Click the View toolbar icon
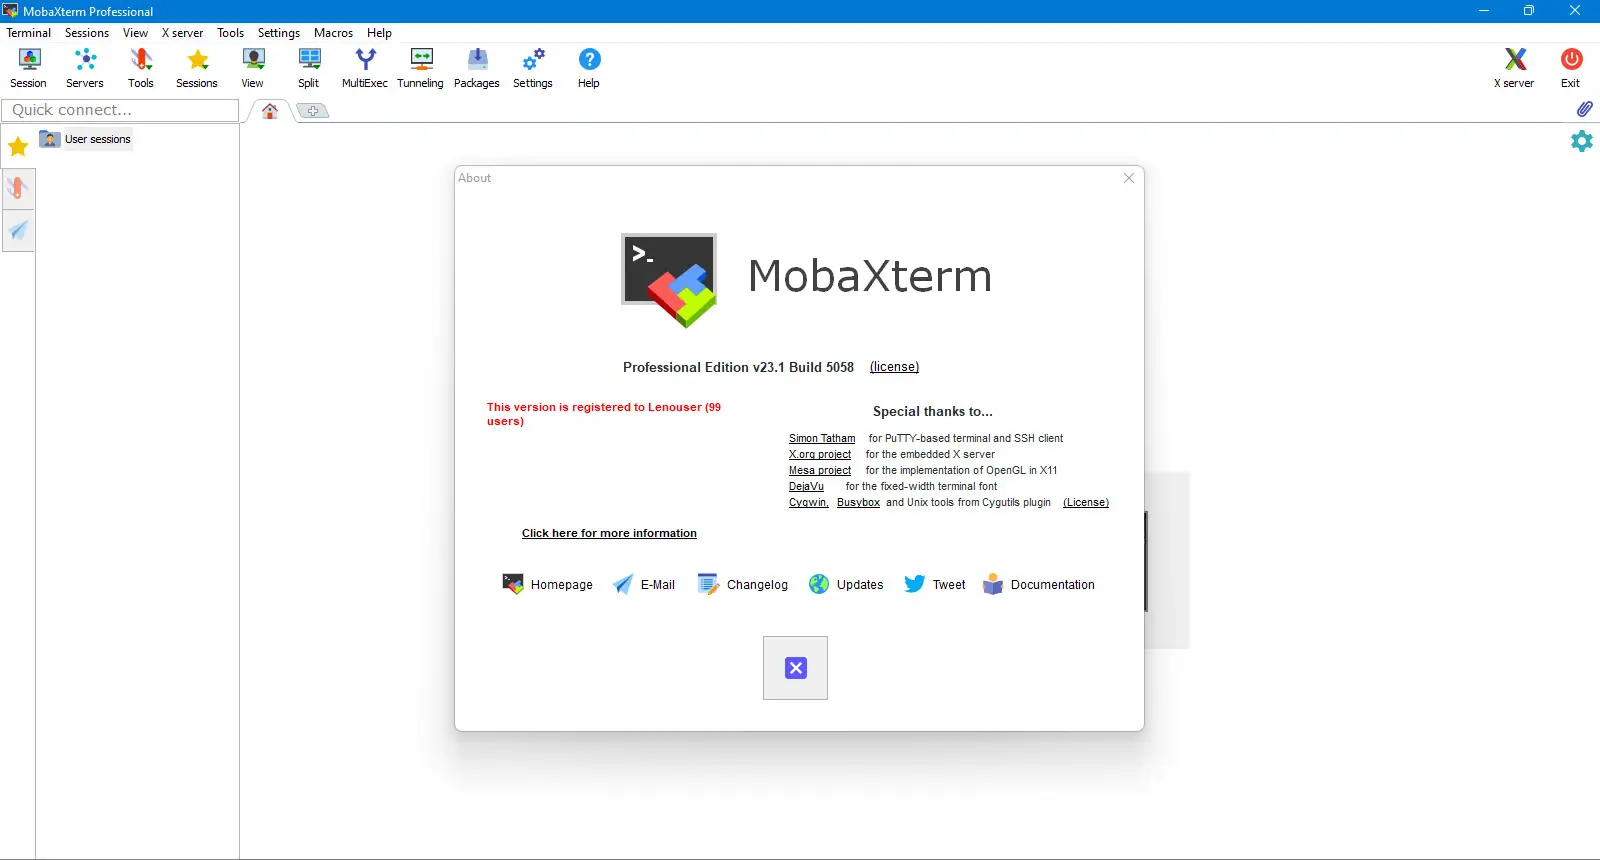Image resolution: width=1600 pixels, height=860 pixels. pos(253,68)
